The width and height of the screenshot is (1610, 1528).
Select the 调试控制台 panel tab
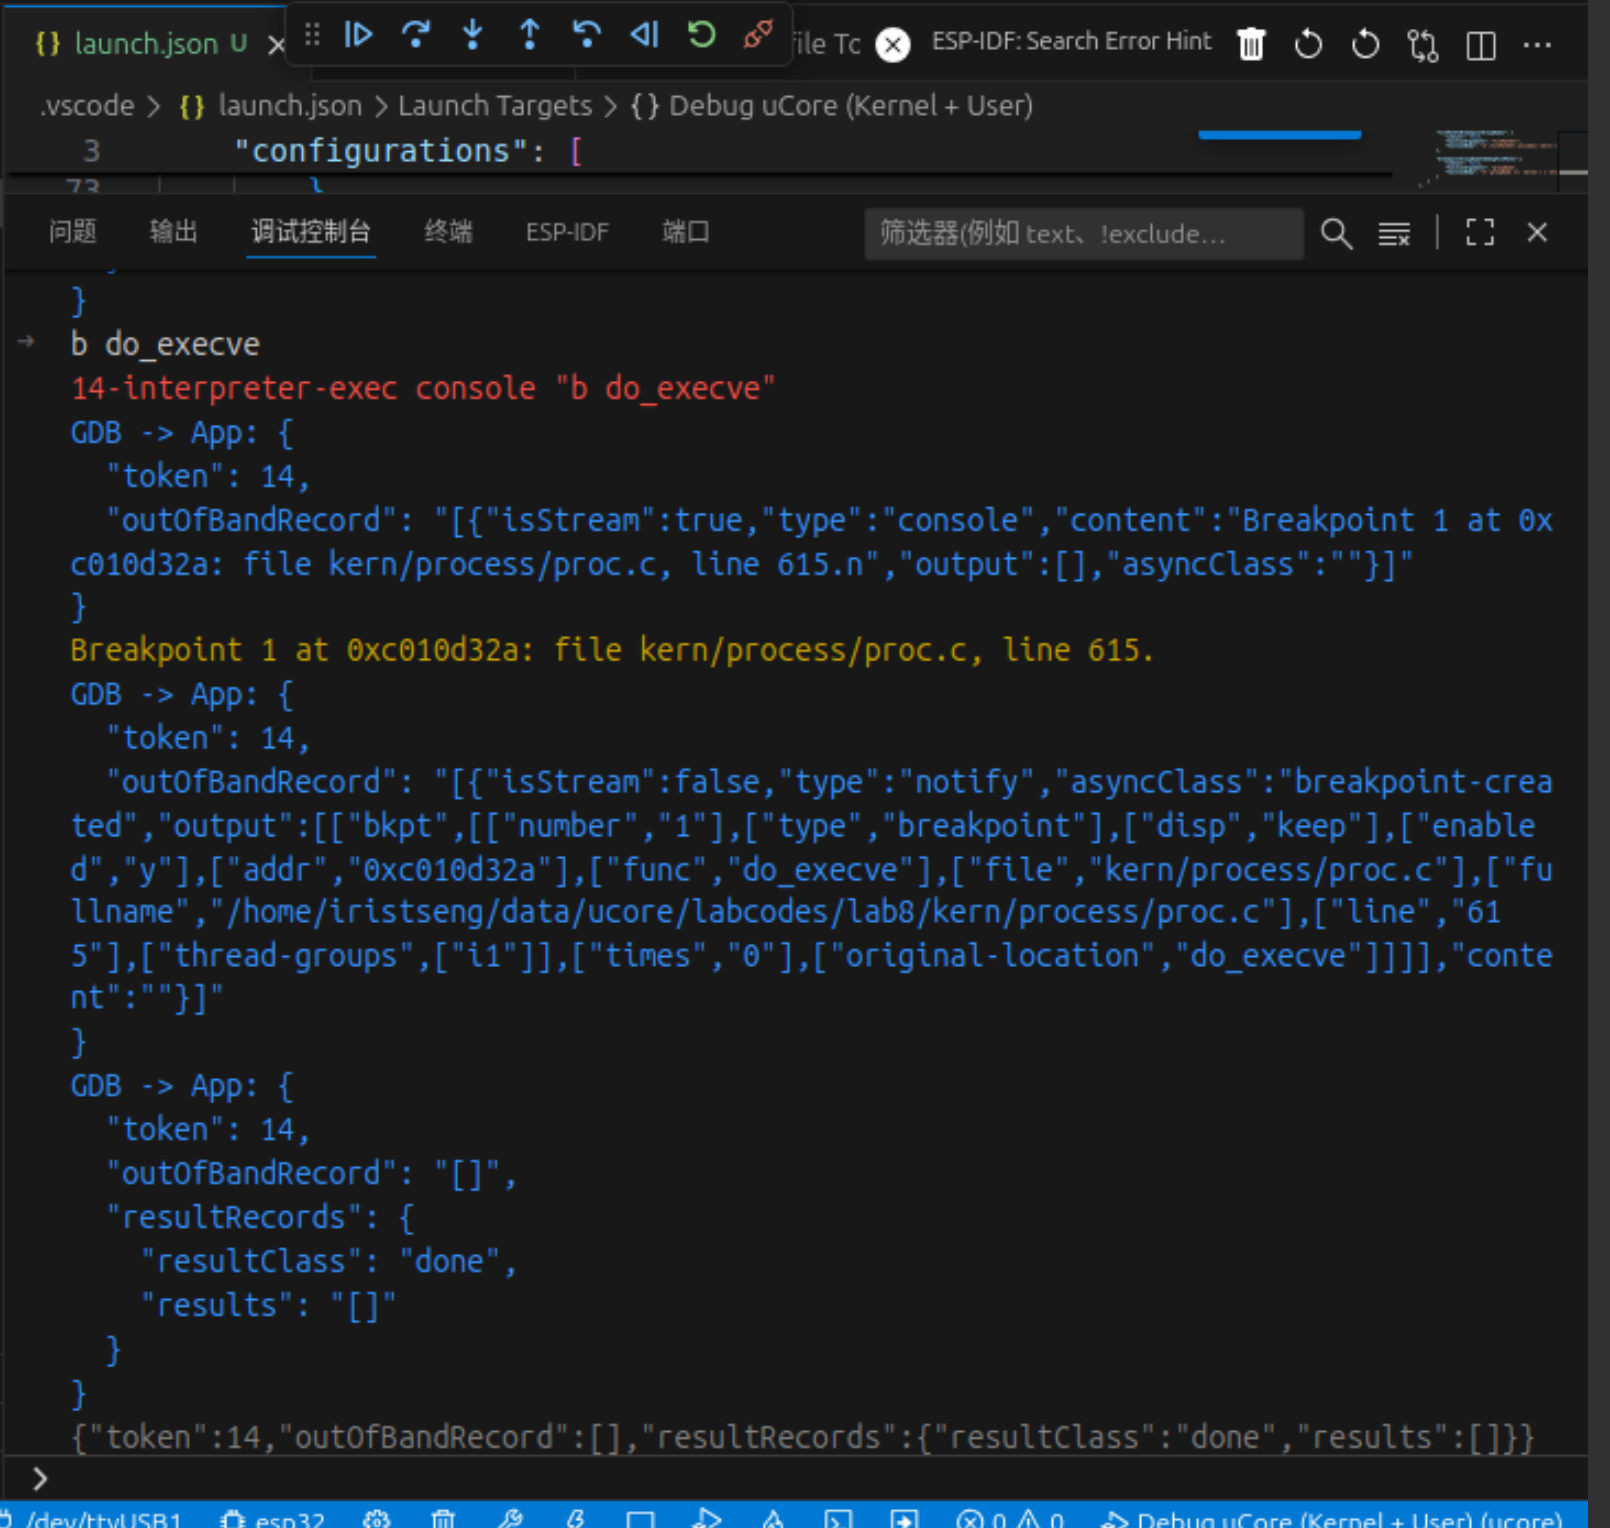point(311,232)
